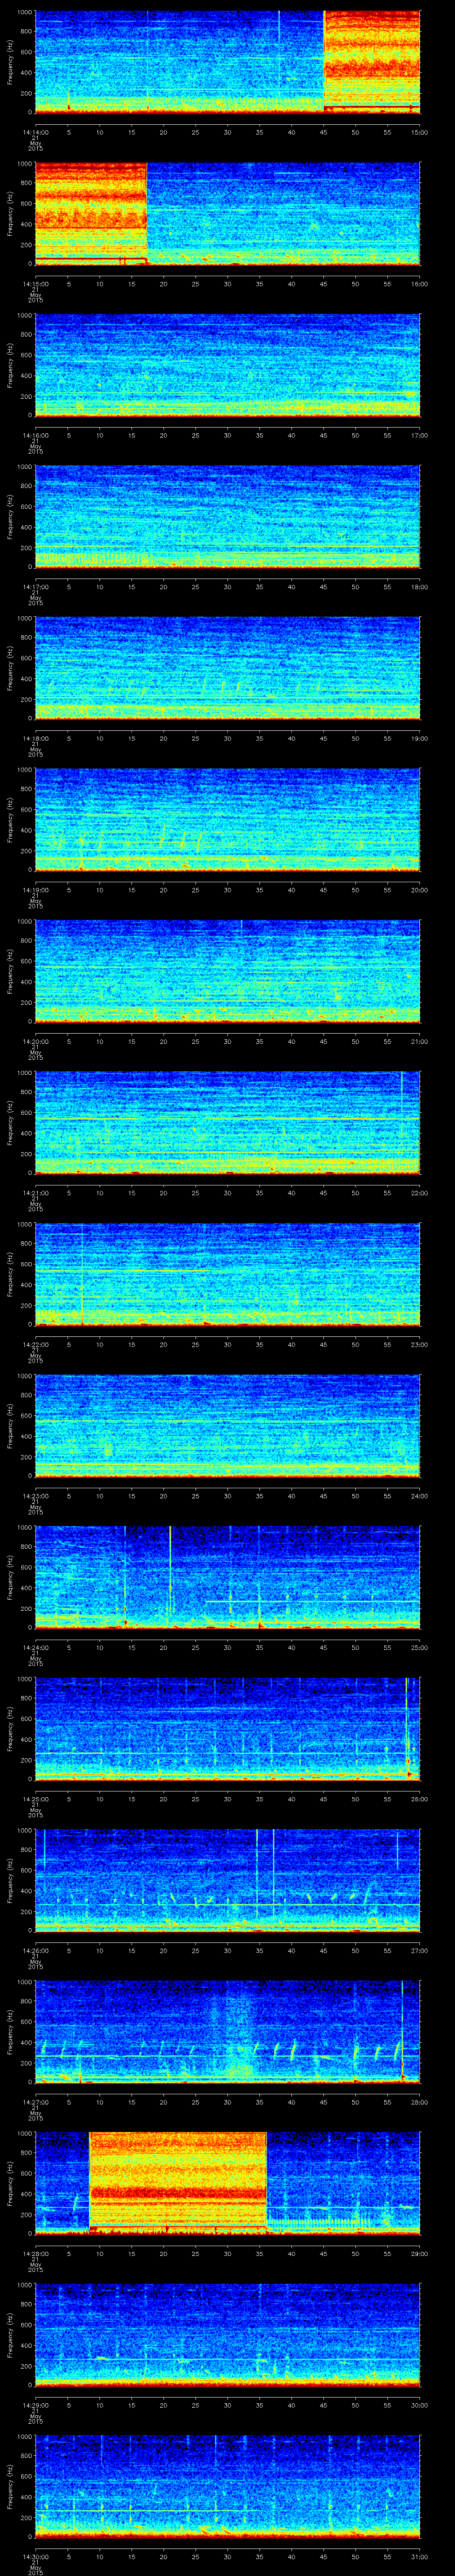Click the 14:17:00 start time label
This screenshot has height=2576, width=455.
point(35,586)
